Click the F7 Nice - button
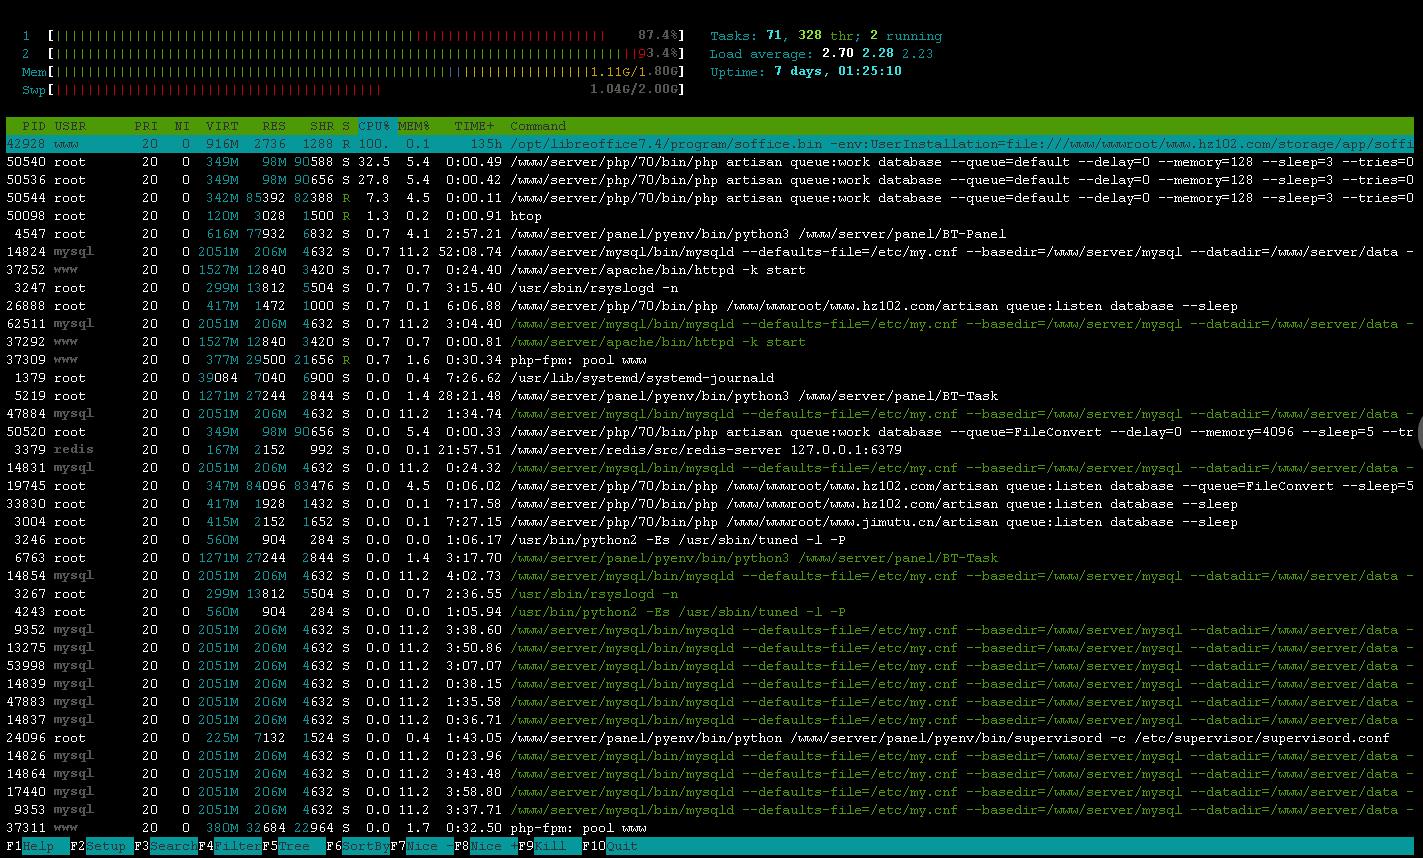This screenshot has height=858, width=1423. pos(422,846)
